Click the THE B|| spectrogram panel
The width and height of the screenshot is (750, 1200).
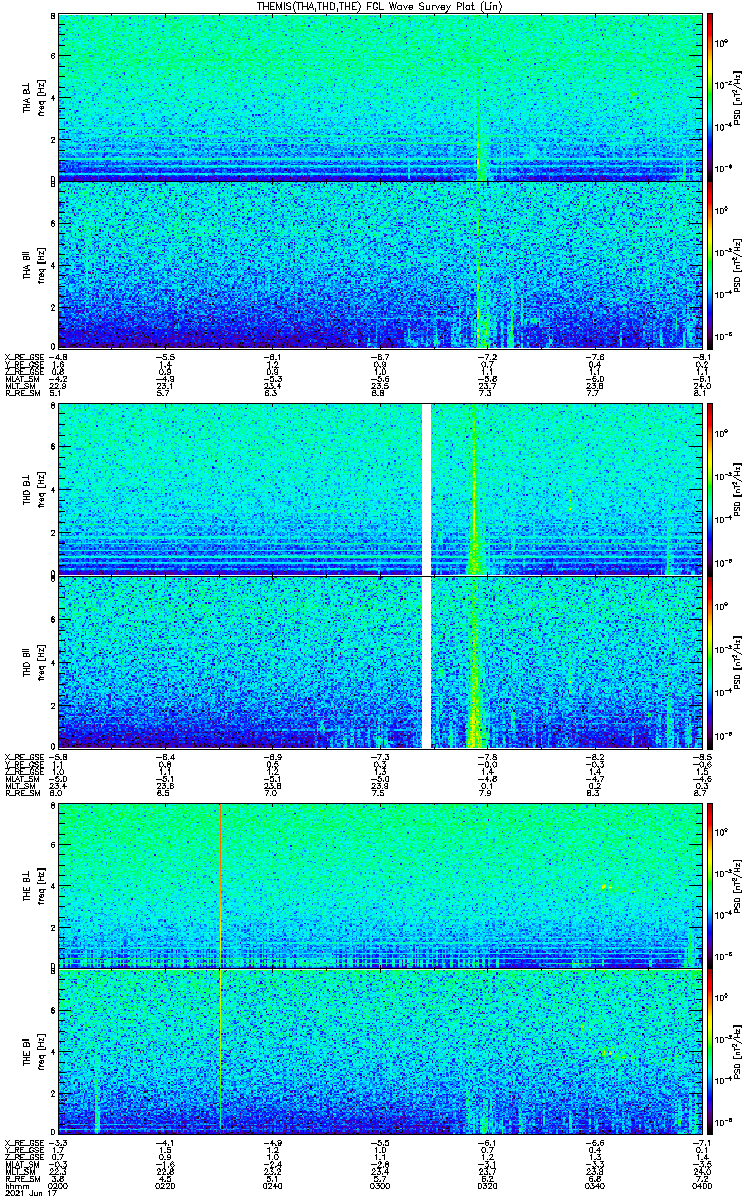(x=378, y=1051)
